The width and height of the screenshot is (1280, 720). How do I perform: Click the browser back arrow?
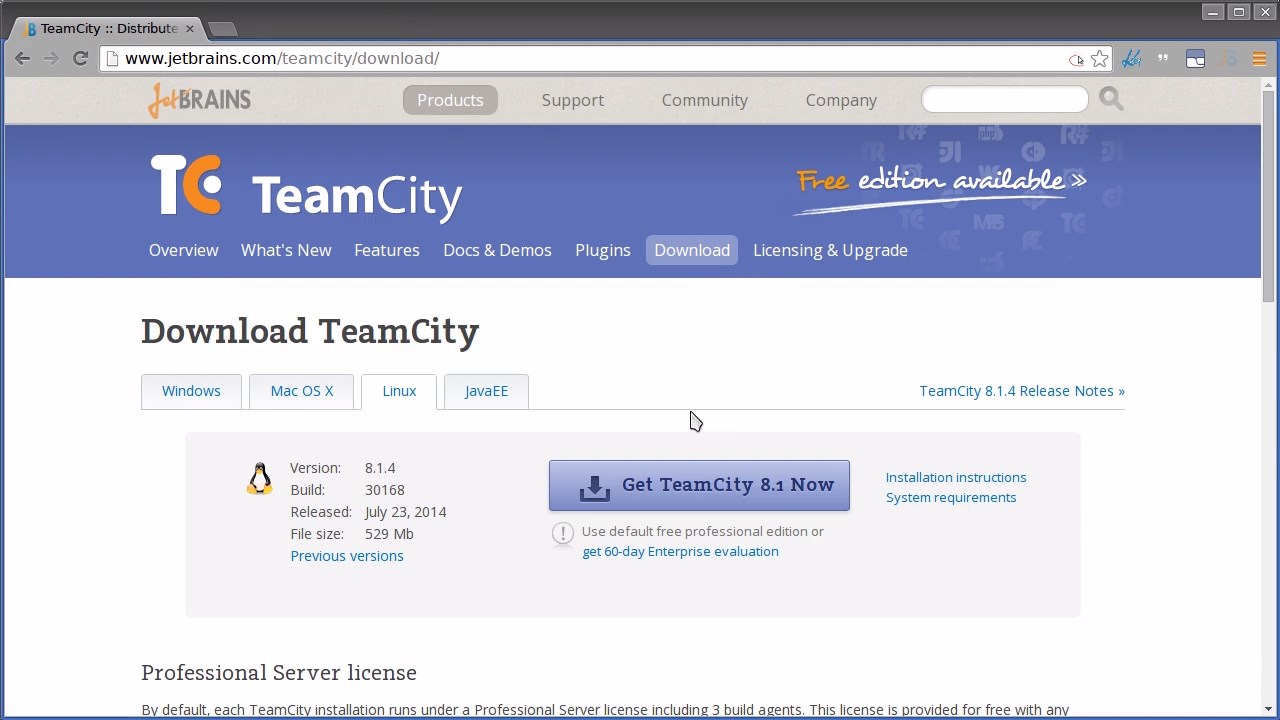(22, 58)
